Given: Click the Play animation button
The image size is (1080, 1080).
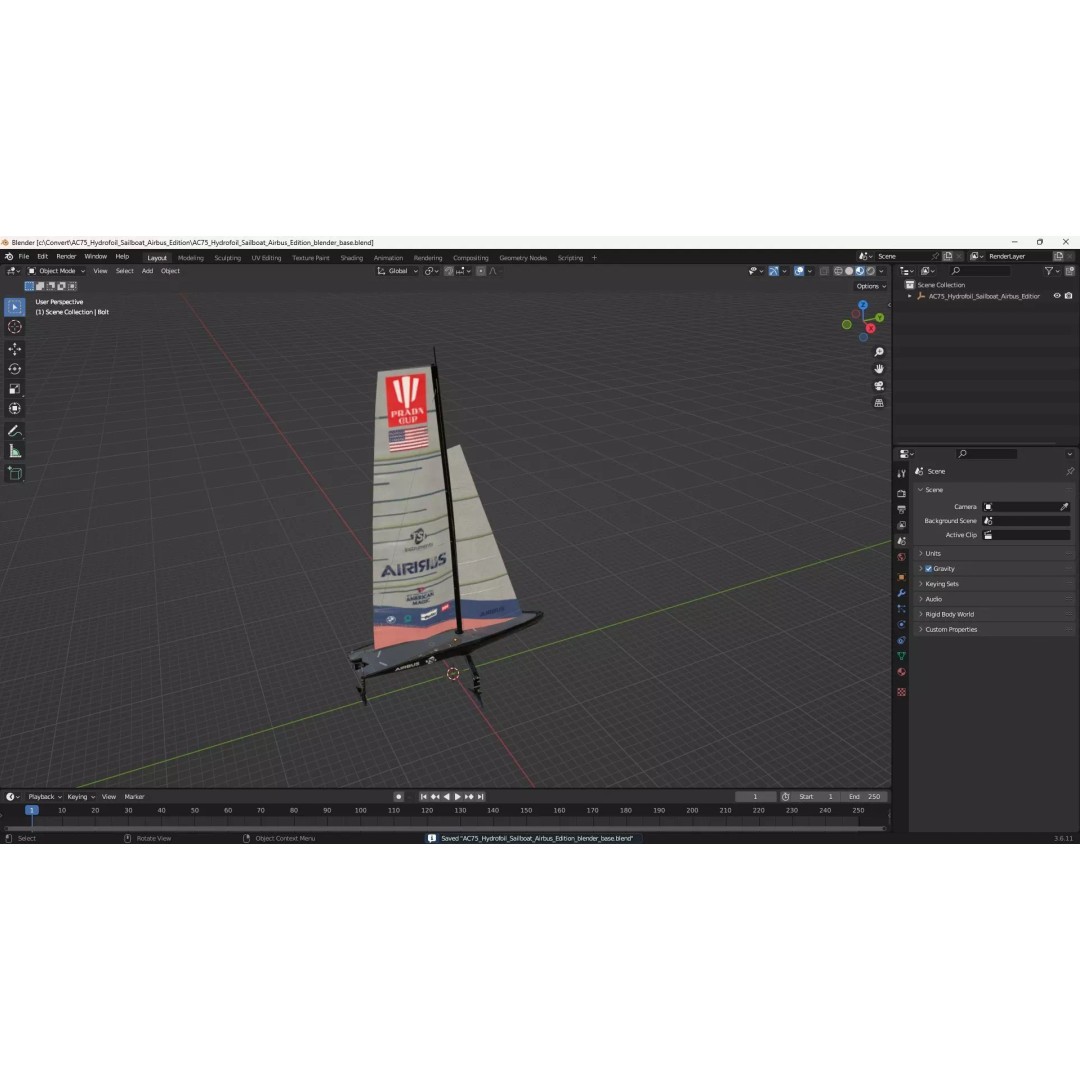Looking at the screenshot, I should coord(457,797).
